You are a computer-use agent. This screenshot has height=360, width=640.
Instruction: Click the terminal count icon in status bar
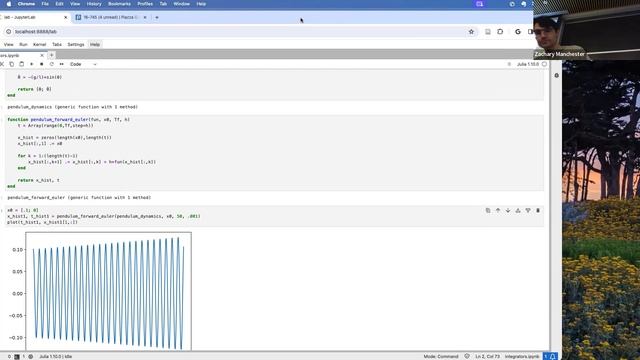click(17, 356)
